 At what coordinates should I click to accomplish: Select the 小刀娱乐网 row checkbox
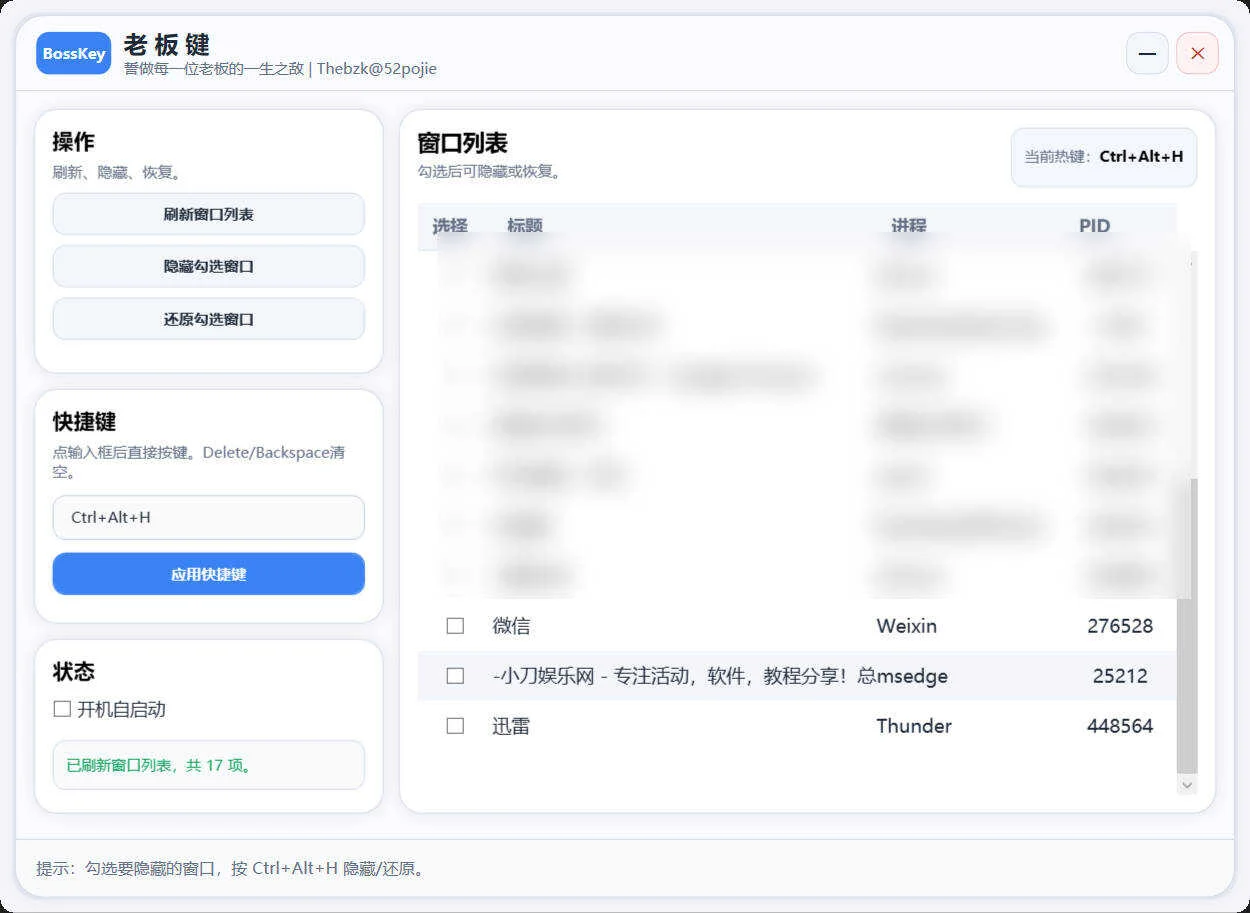[x=455, y=675]
